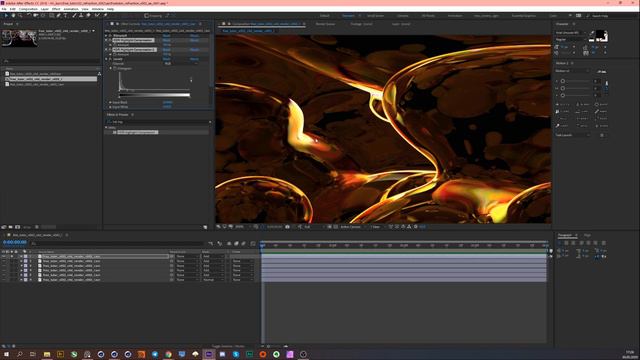
Task: Open the Effect menu
Action: pos(56,9)
